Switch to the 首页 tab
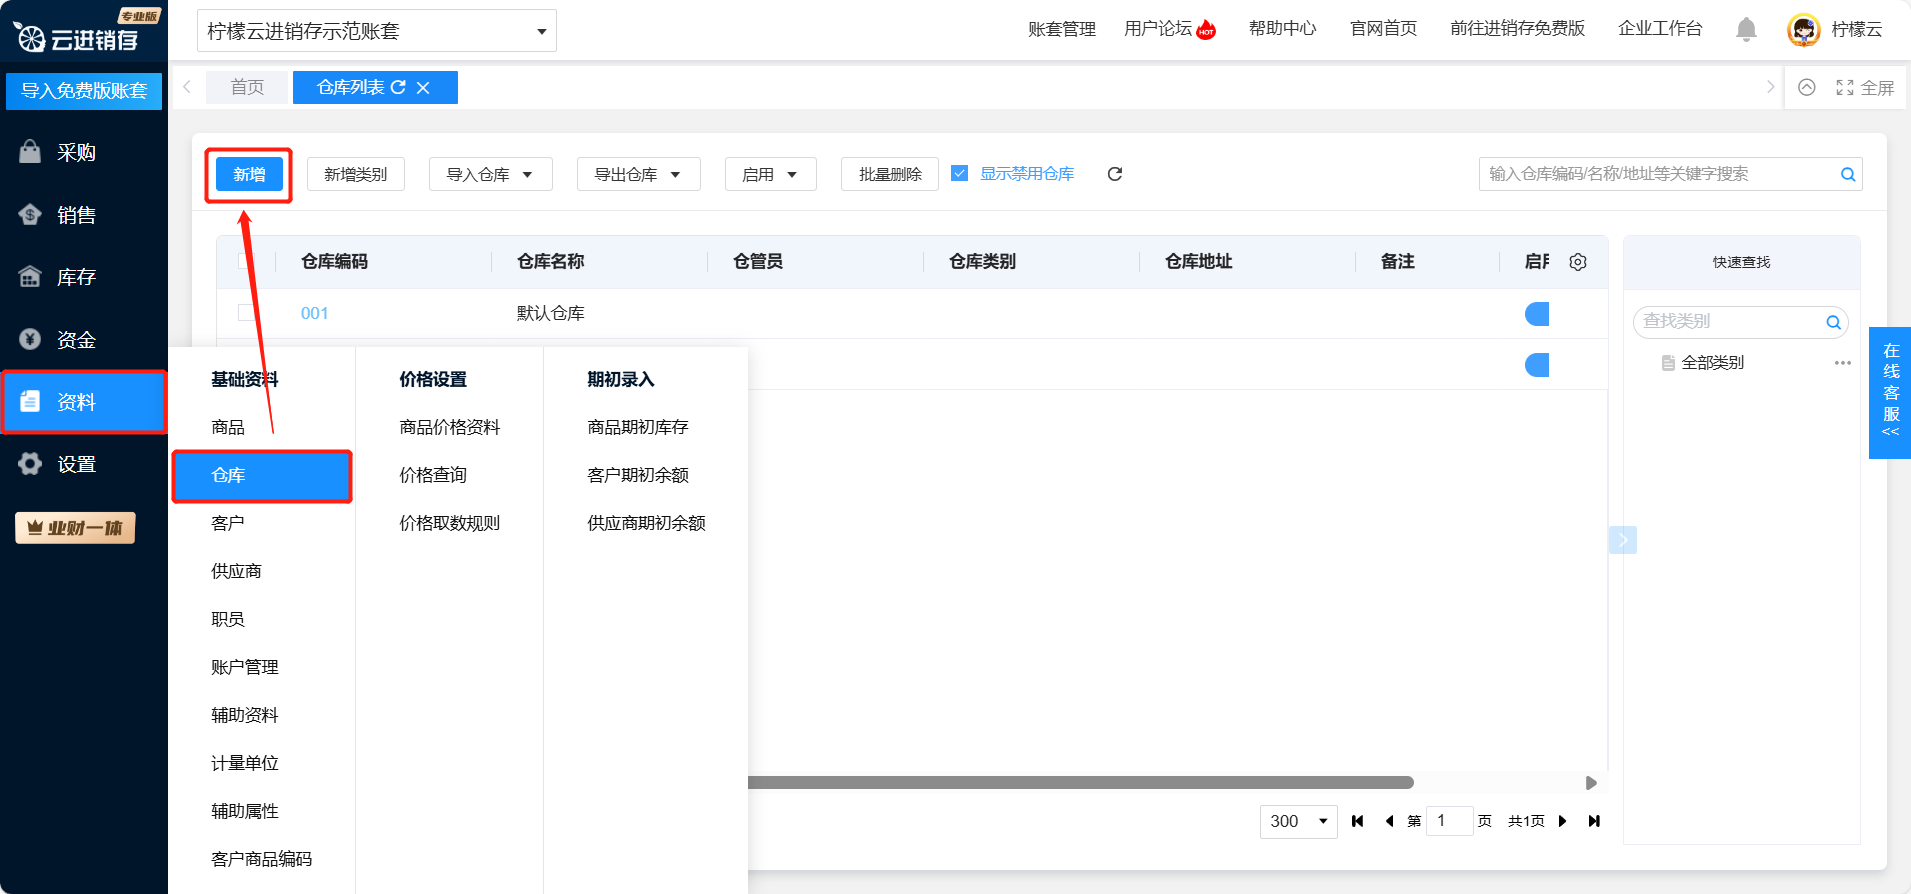Image resolution: width=1911 pixels, height=894 pixels. point(247,88)
